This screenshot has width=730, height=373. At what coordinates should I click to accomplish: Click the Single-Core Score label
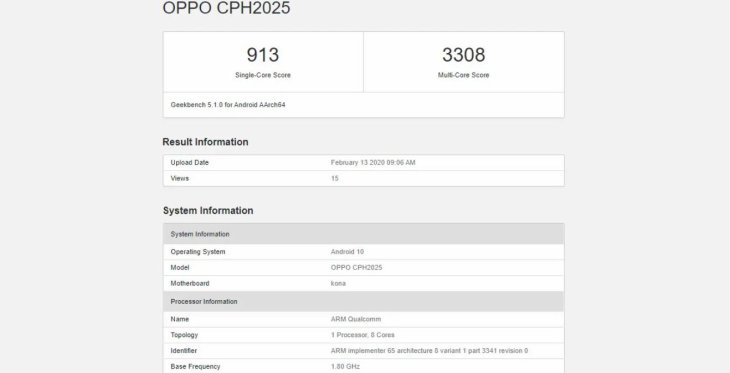pyautogui.click(x=263, y=75)
